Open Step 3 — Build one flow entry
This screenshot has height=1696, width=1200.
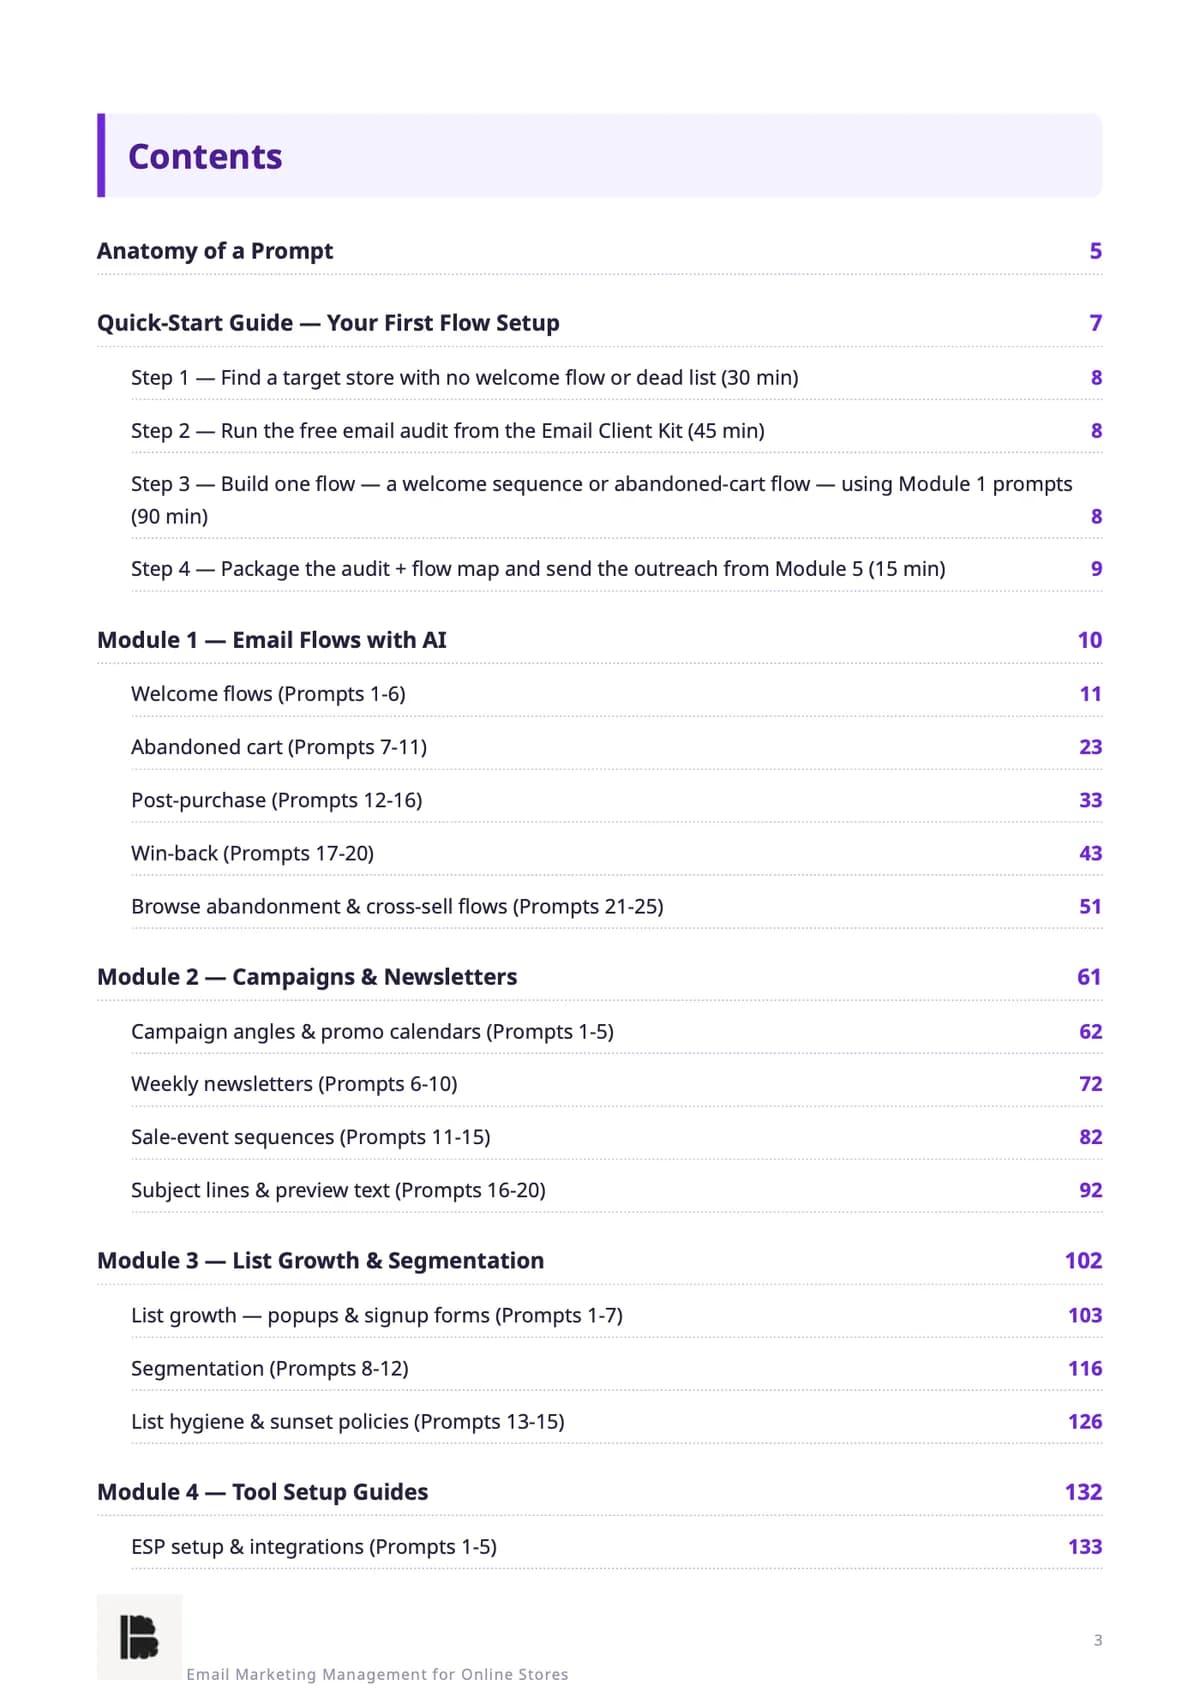616,500
